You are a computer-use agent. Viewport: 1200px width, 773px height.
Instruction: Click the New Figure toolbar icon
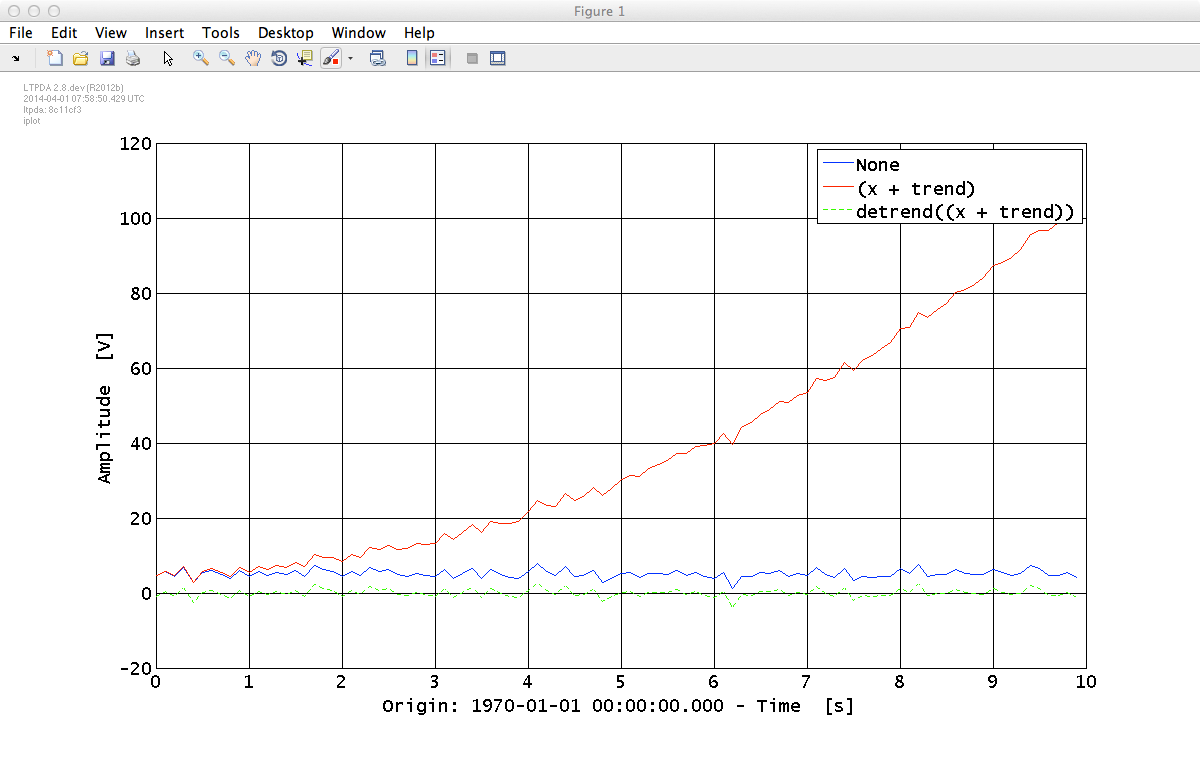[x=55, y=59]
